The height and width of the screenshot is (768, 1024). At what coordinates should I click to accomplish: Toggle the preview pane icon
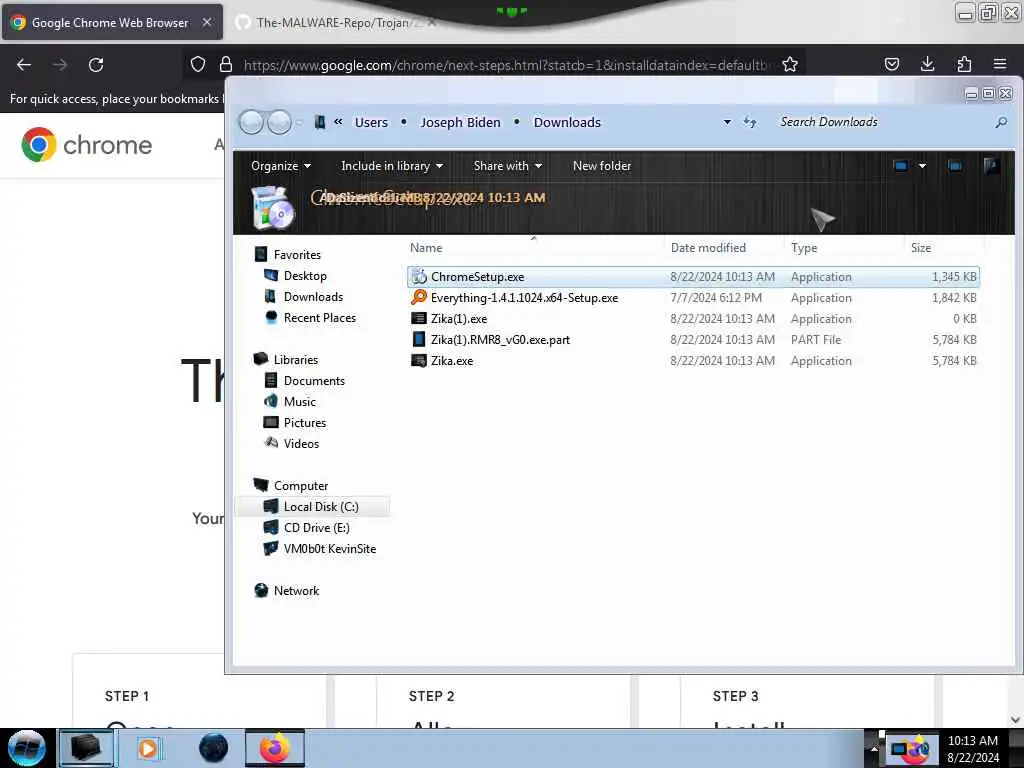pyautogui.click(x=955, y=166)
